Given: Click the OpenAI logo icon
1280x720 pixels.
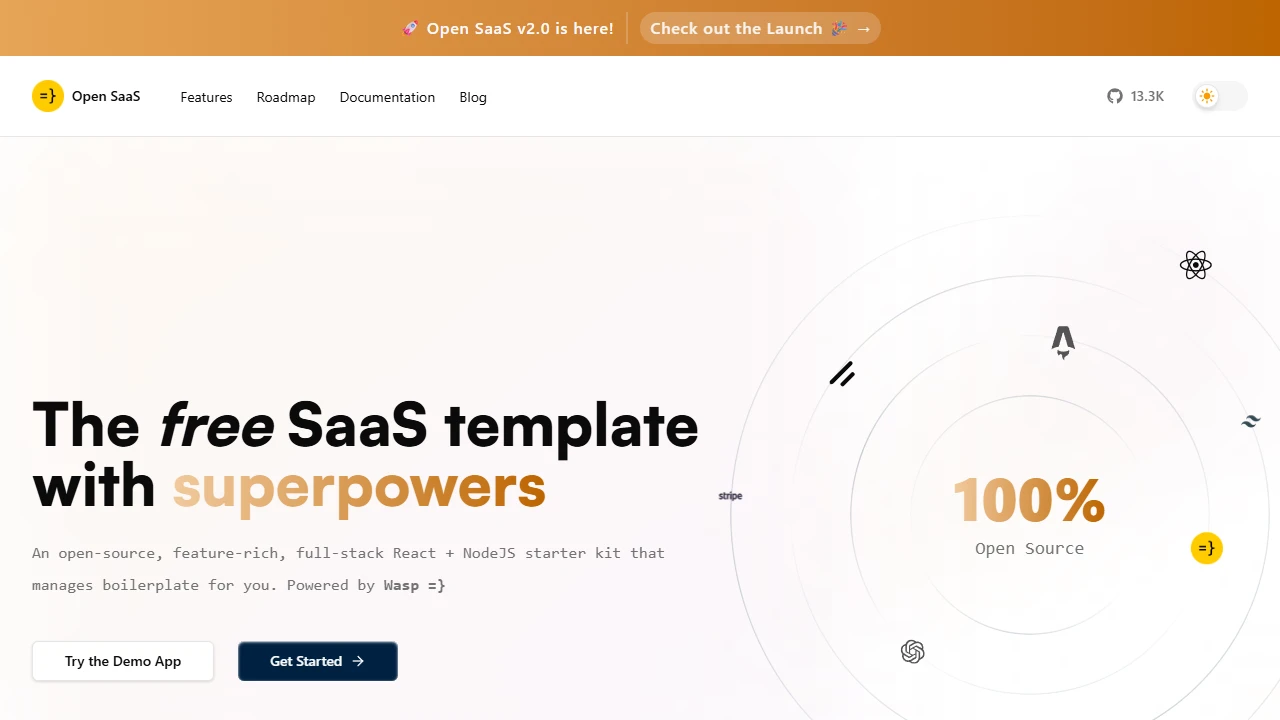Looking at the screenshot, I should [x=912, y=651].
